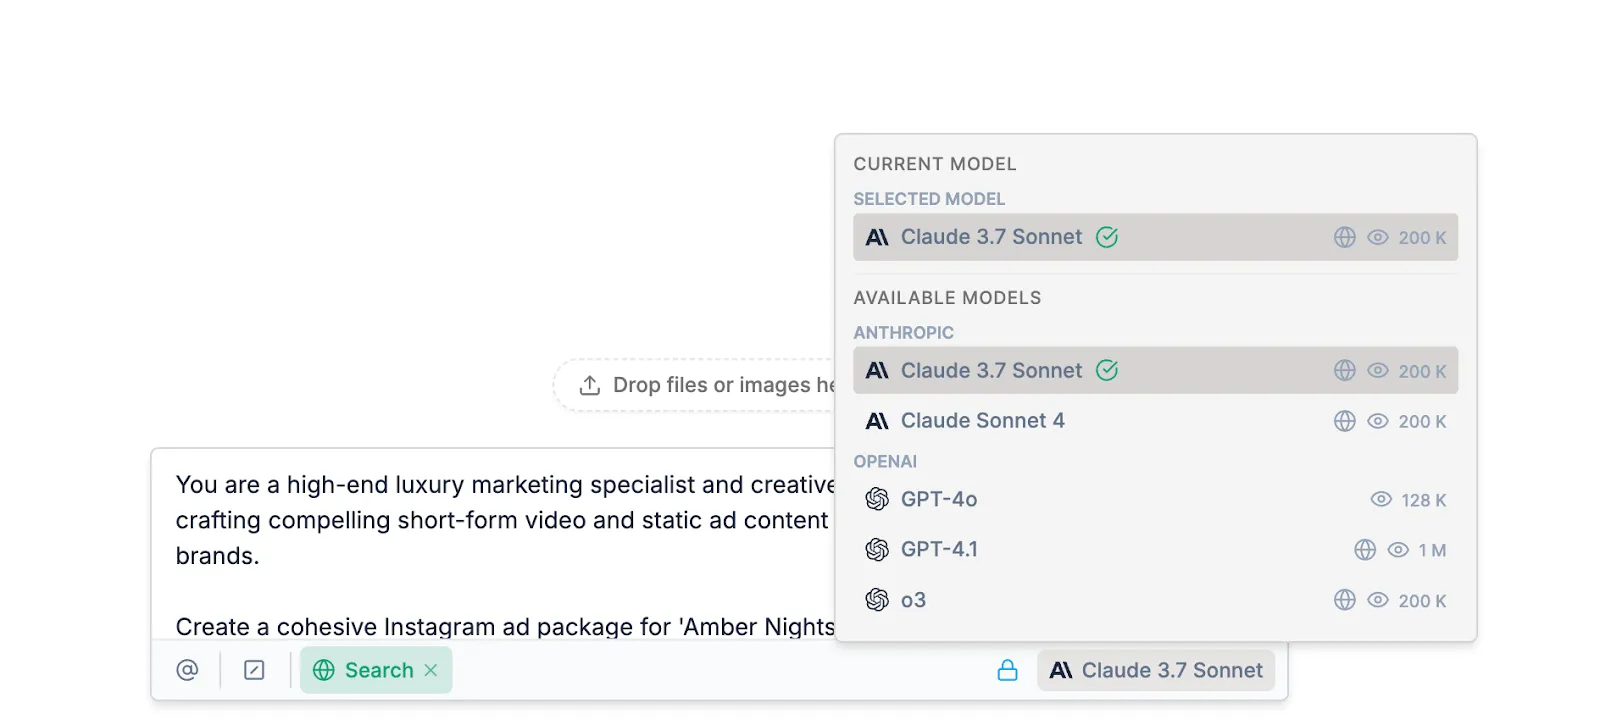The height and width of the screenshot is (725, 1600).
Task: Select Claude Sonnet 4 from available models
Action: 1155,421
